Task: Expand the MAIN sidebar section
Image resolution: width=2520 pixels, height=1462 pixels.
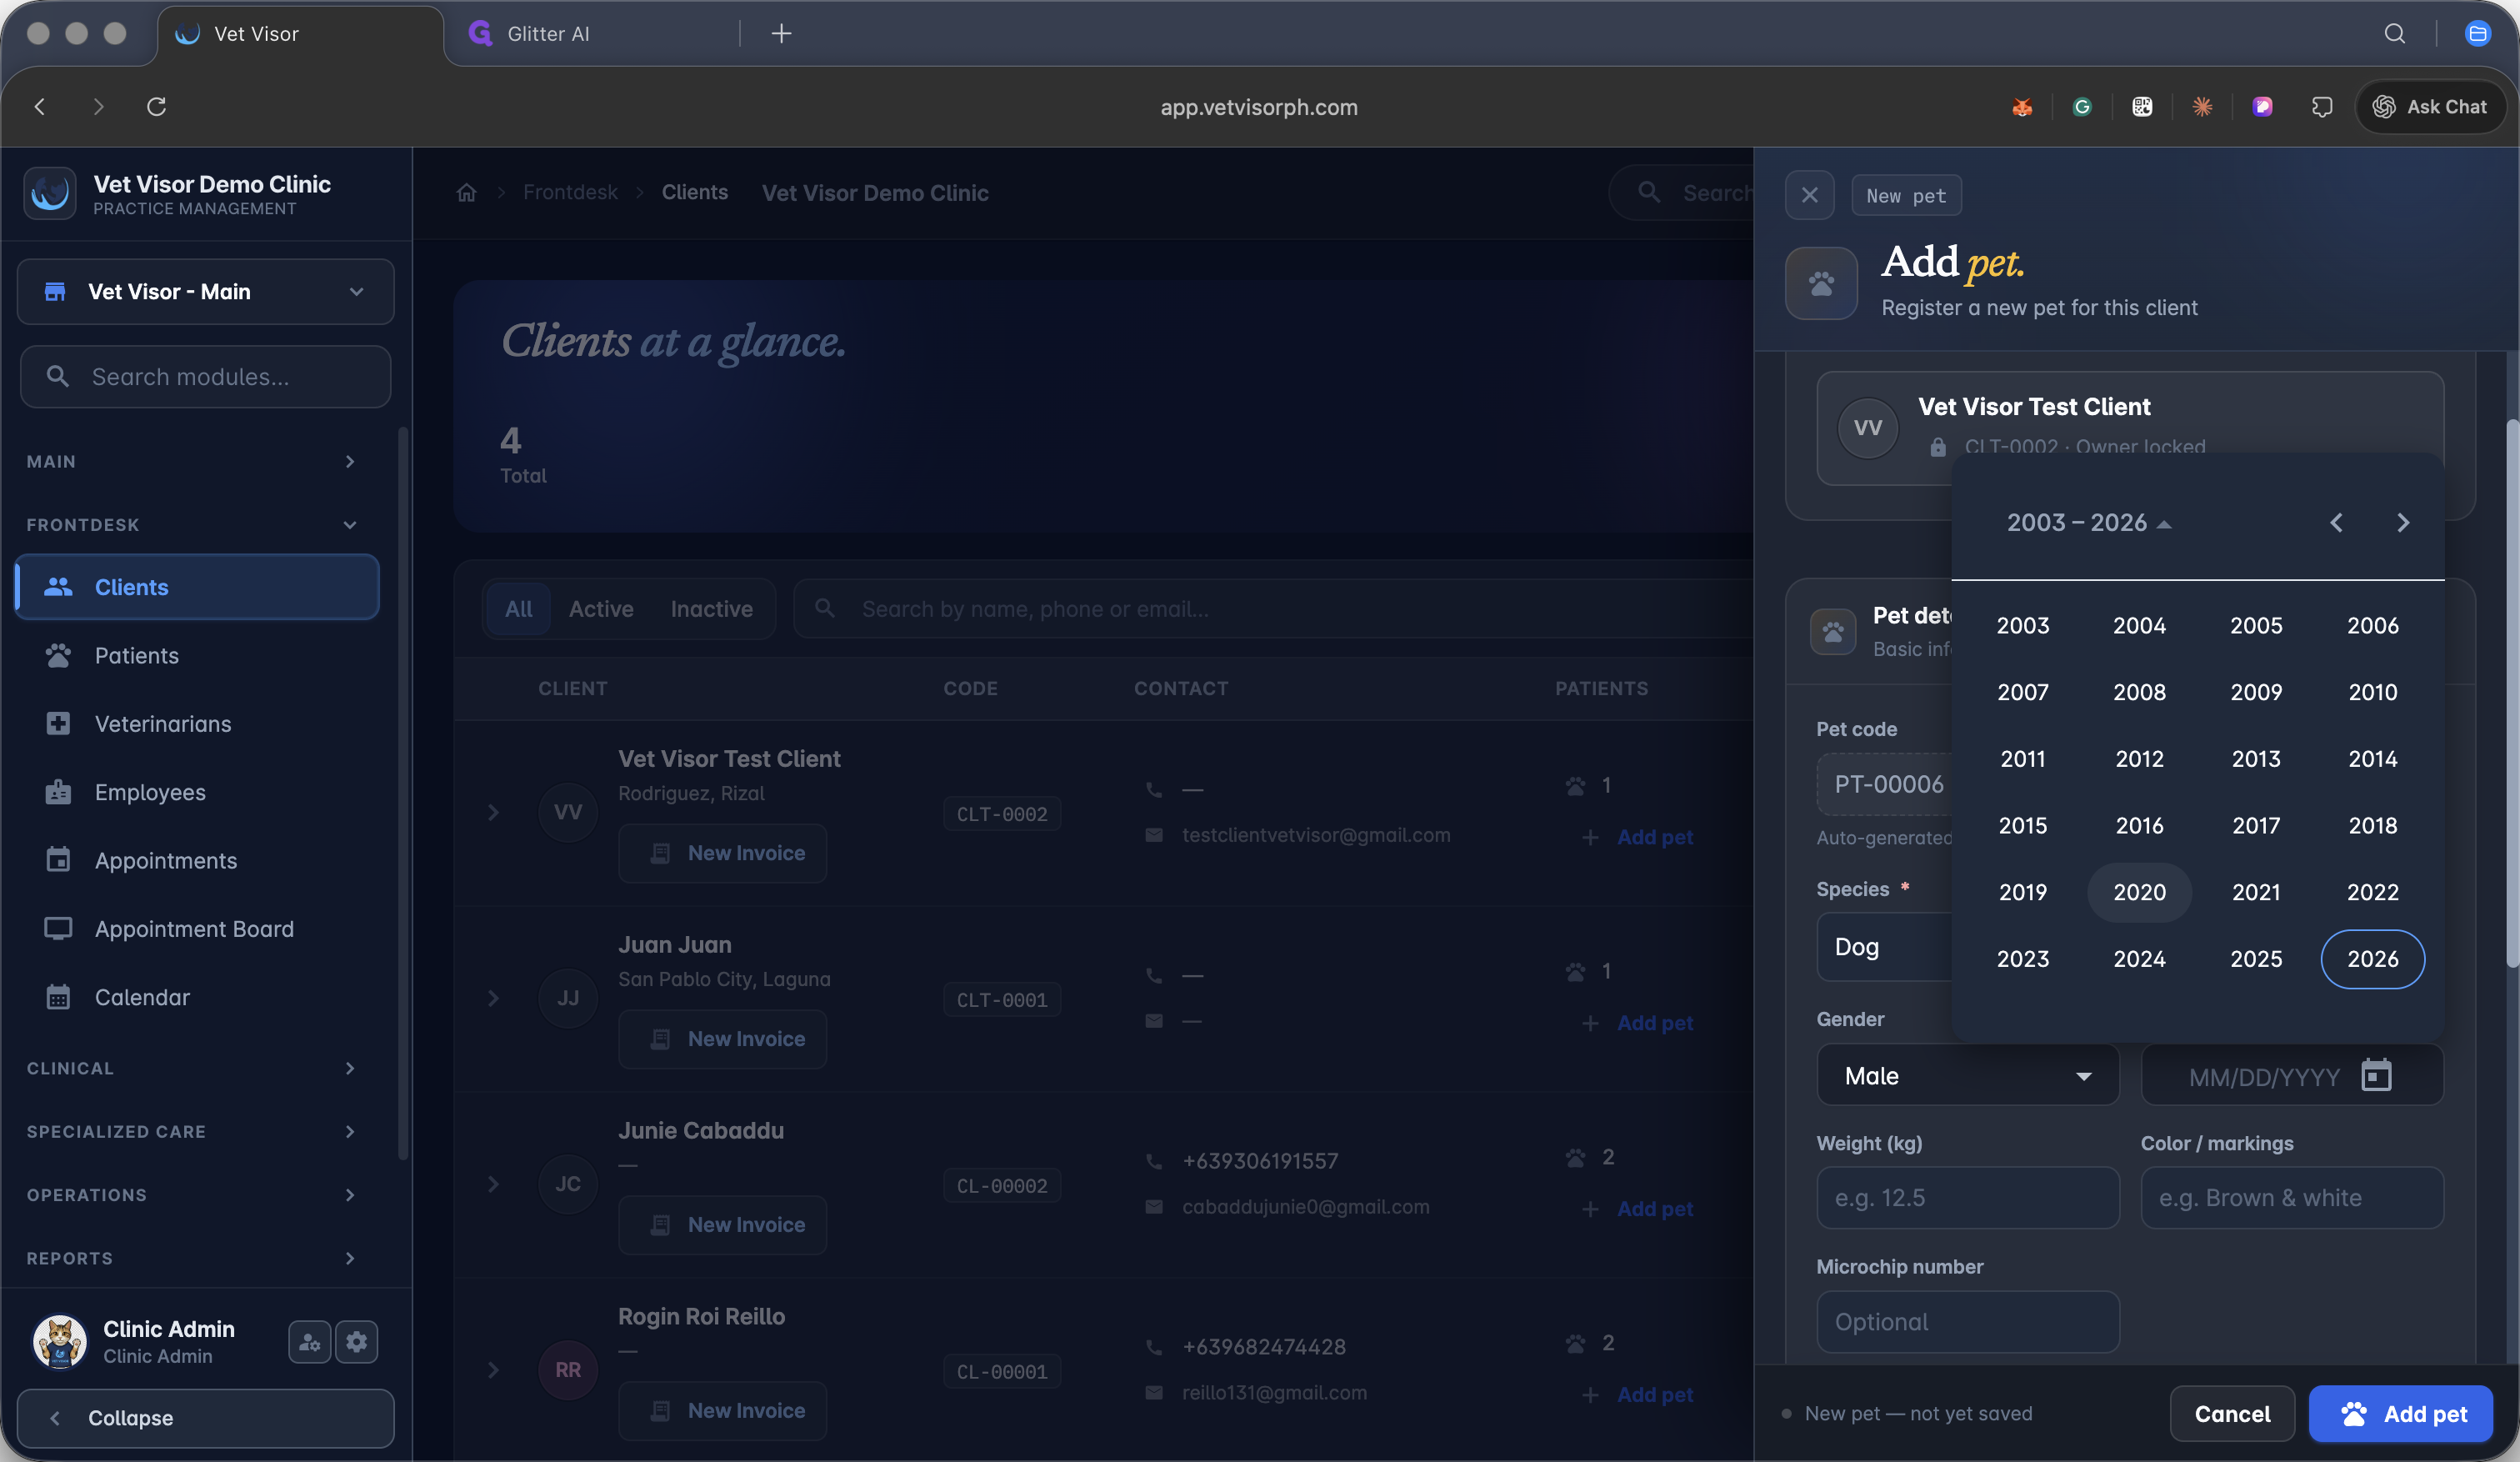Action: (x=192, y=462)
